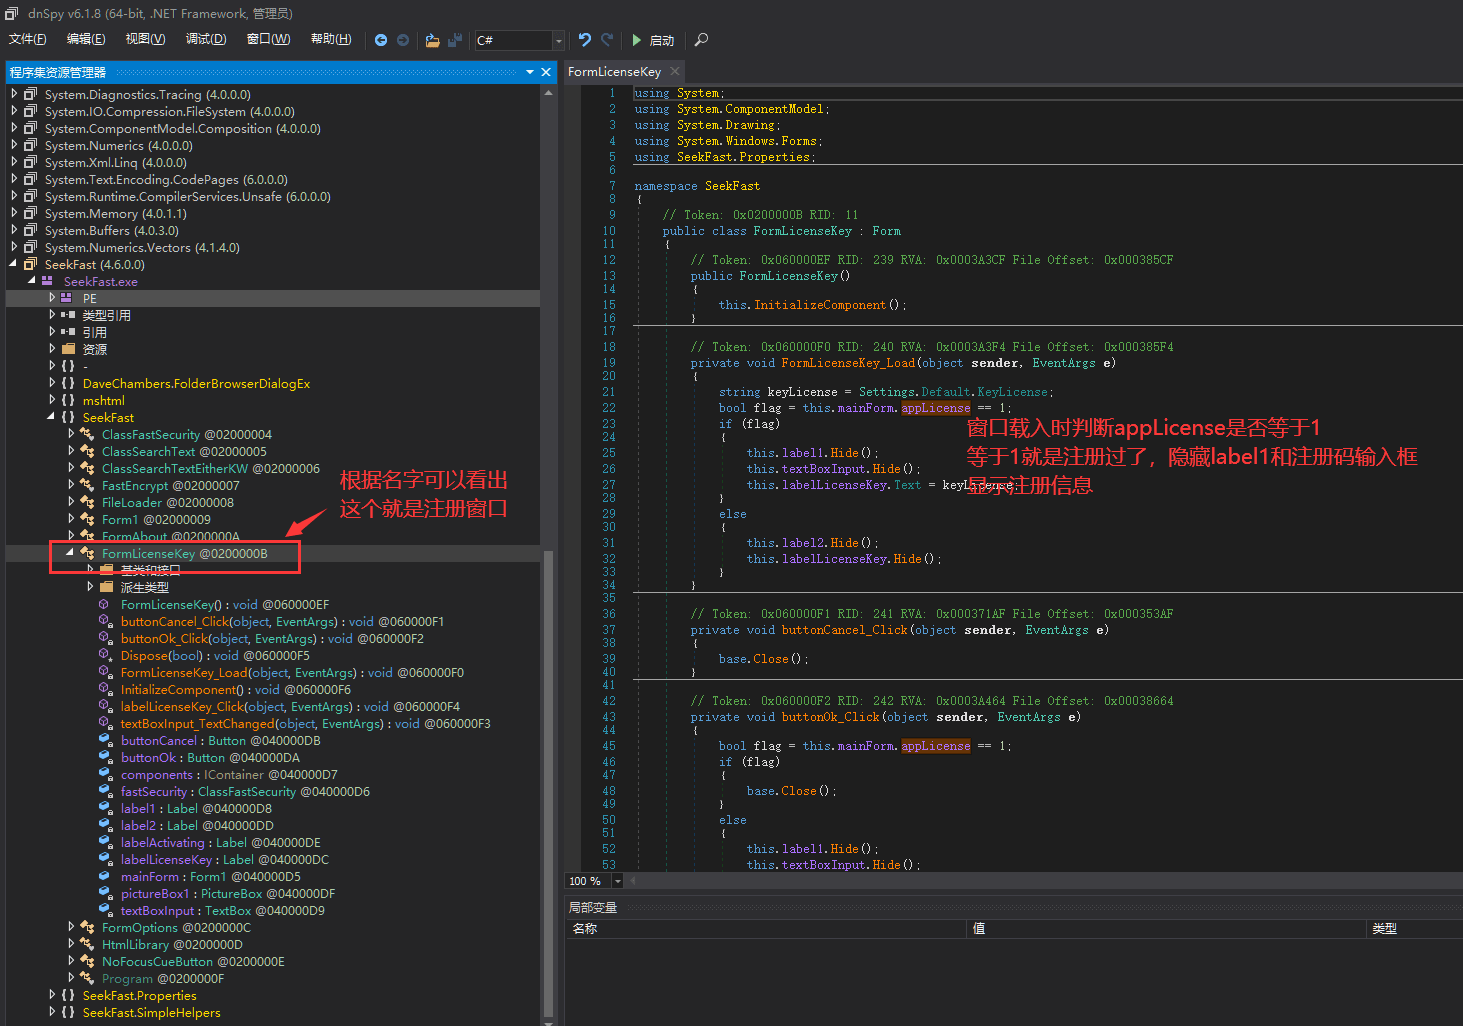The width and height of the screenshot is (1463, 1026).
Task: Click the appLicense reference on line 22
Action: coord(936,407)
